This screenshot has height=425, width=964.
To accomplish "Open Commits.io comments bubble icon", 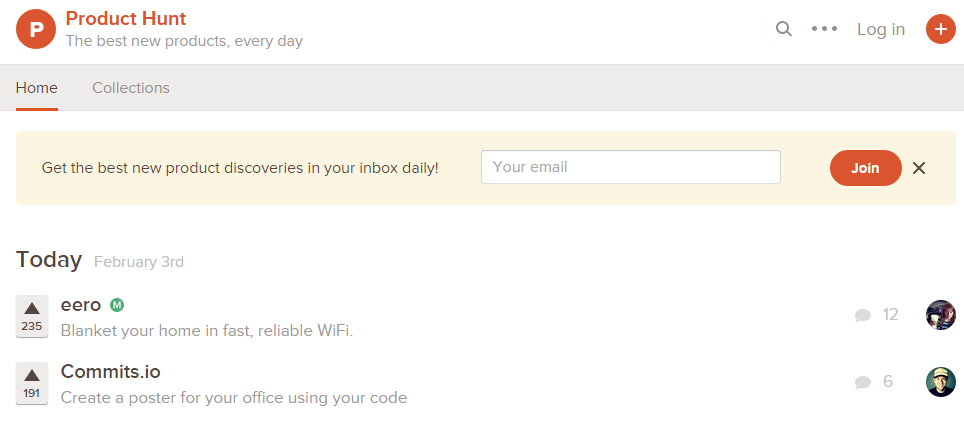I will 863,382.
